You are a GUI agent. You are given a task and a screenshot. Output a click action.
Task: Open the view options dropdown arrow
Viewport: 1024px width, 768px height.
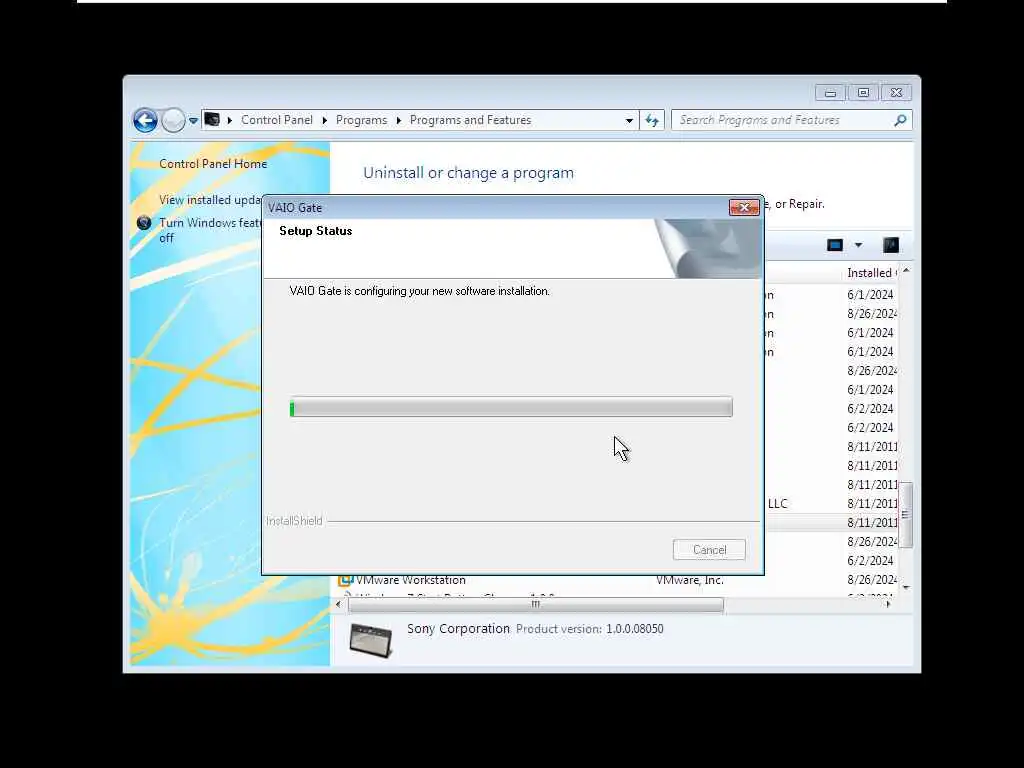coord(858,245)
